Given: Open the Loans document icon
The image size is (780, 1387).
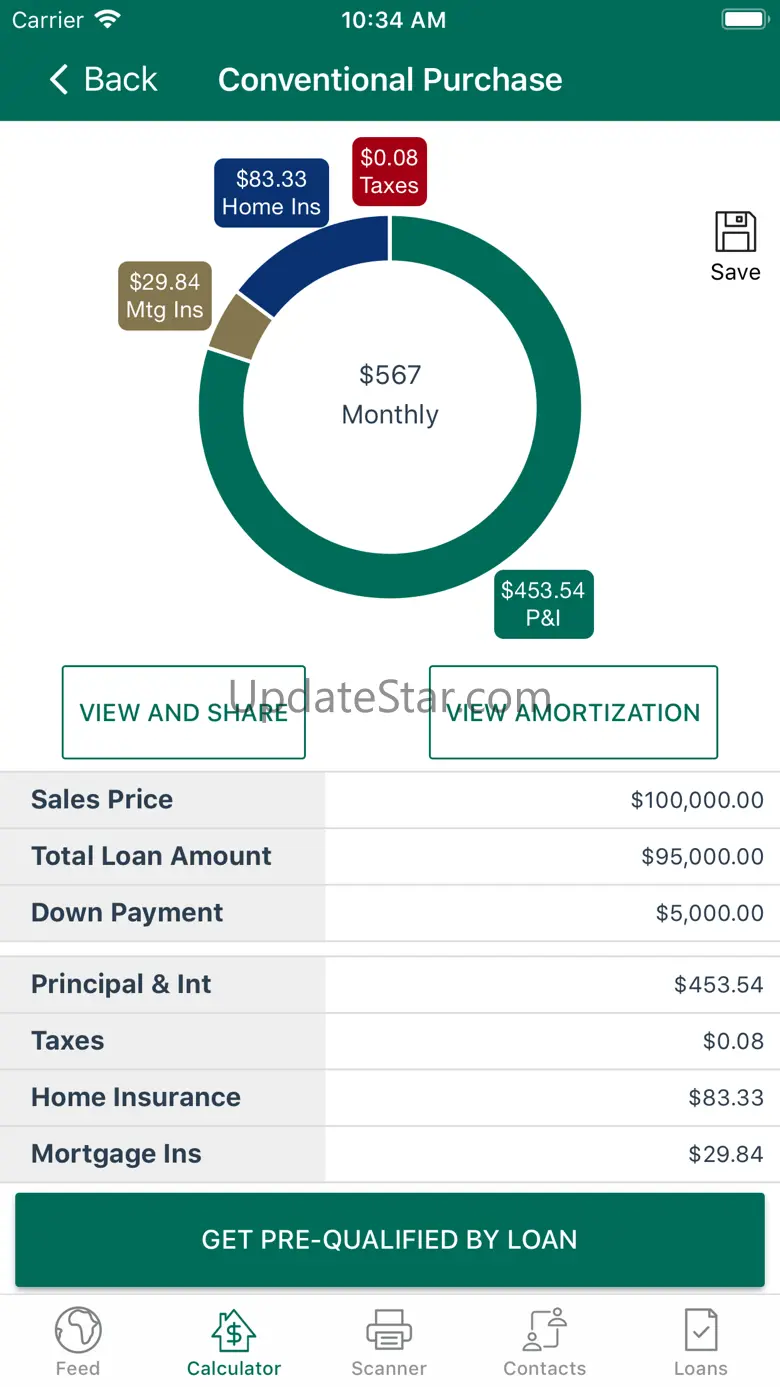Looking at the screenshot, I should coord(700,1331).
